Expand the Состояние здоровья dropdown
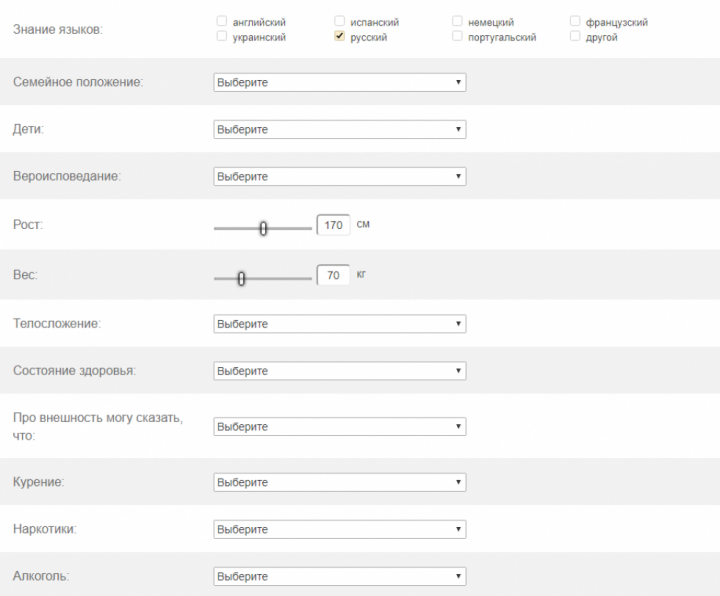The width and height of the screenshot is (720, 596). tap(340, 371)
